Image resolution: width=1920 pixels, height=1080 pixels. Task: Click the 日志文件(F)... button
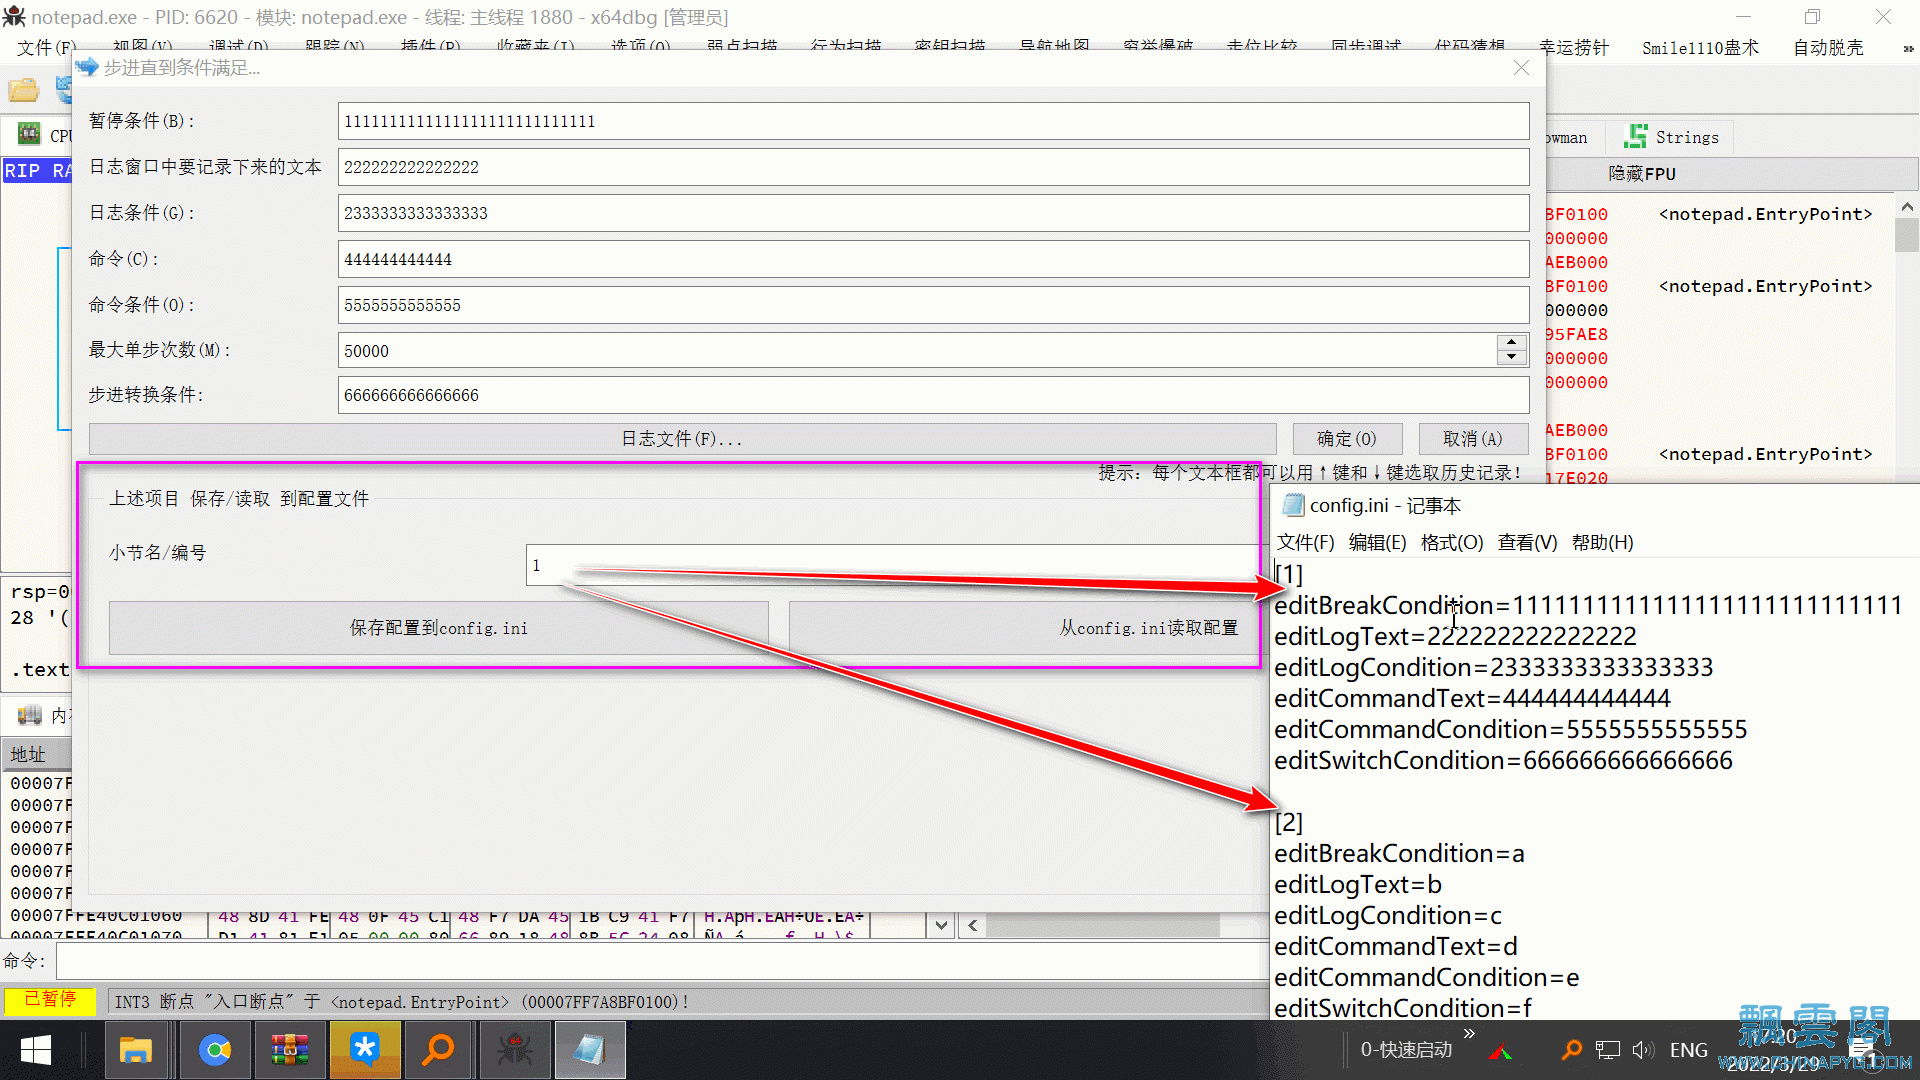(x=682, y=439)
